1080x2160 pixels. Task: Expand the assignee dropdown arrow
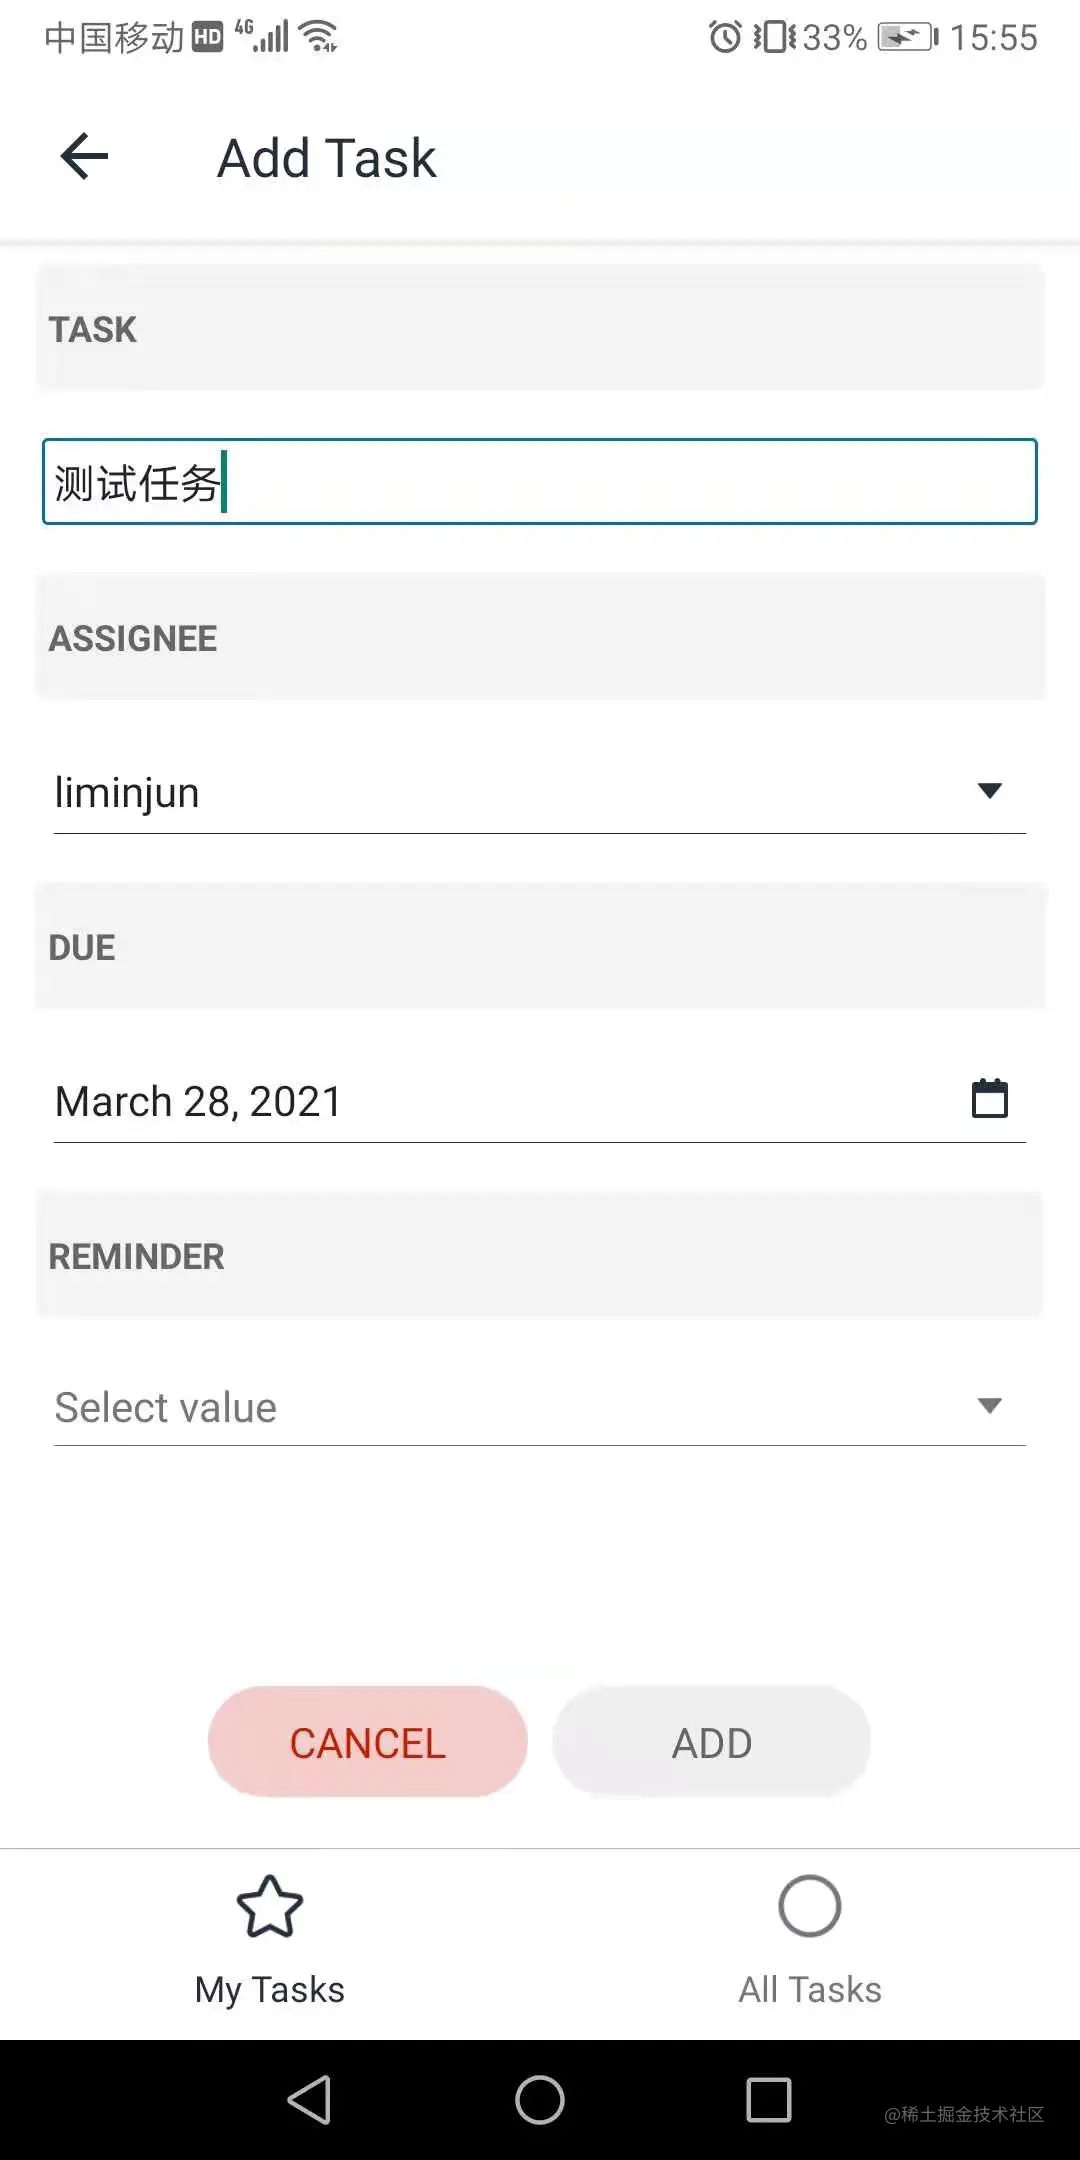pos(990,791)
